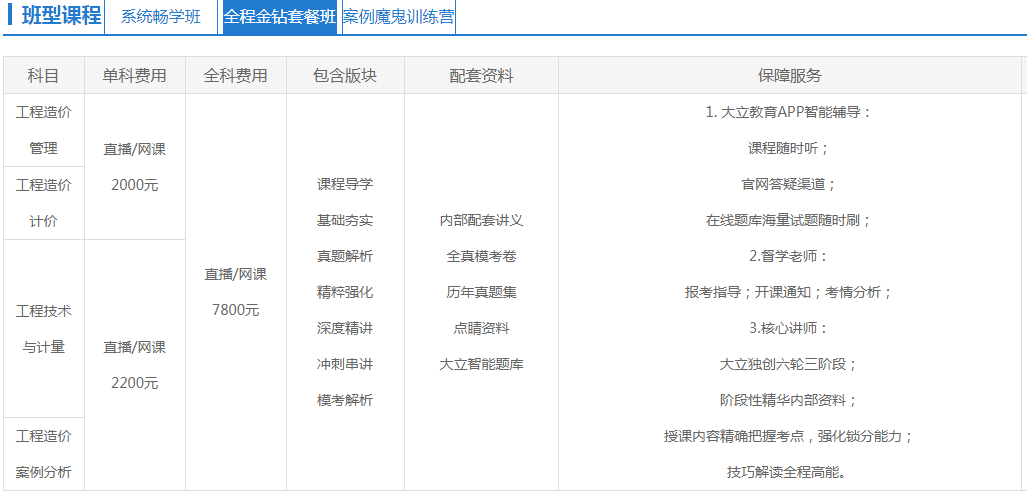This screenshot has height=495, width=1027.
Task: Open the 案例魔鬼训练营 tab
Action: 398,17
